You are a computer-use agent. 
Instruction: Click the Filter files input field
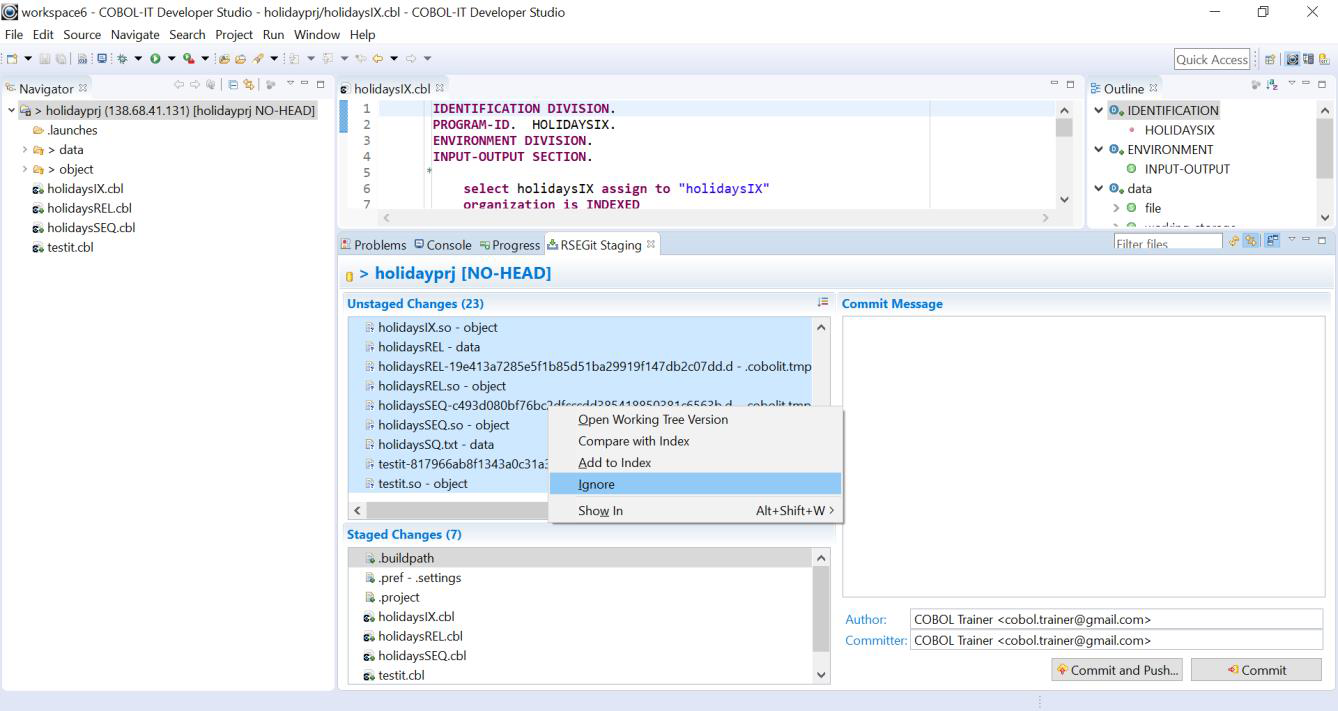coord(1166,243)
